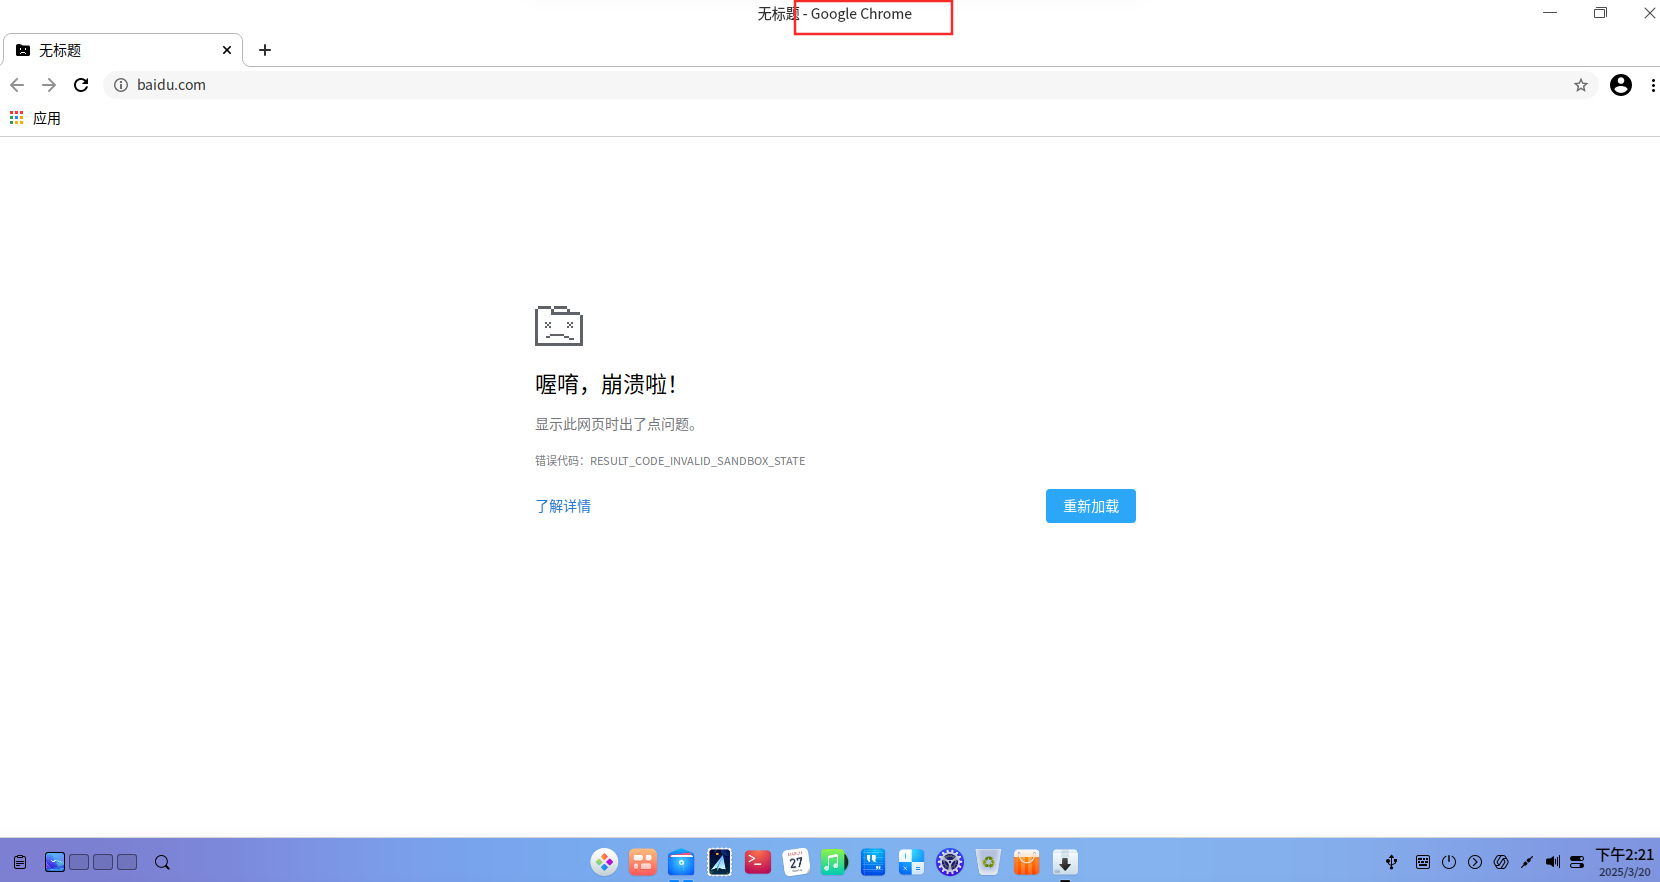The width and height of the screenshot is (1660, 882).
Task: Open the taskbar search magnifier icon
Action: point(162,862)
